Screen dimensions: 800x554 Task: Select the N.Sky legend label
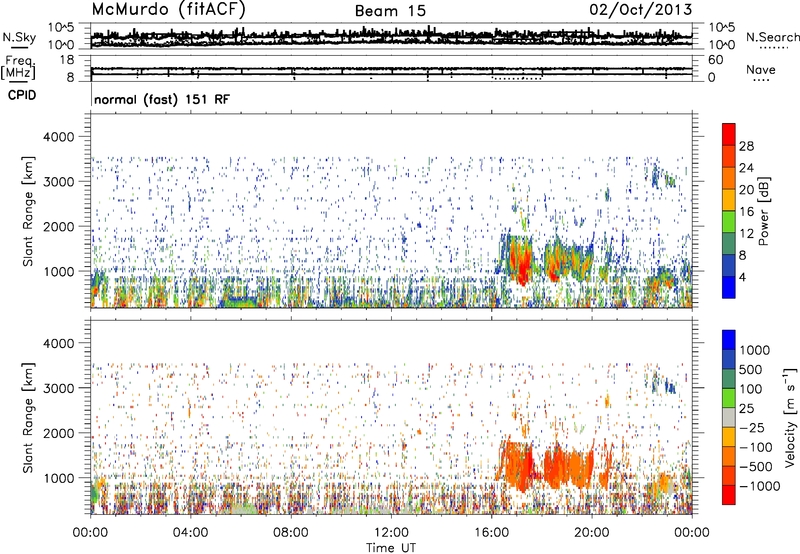point(19,37)
